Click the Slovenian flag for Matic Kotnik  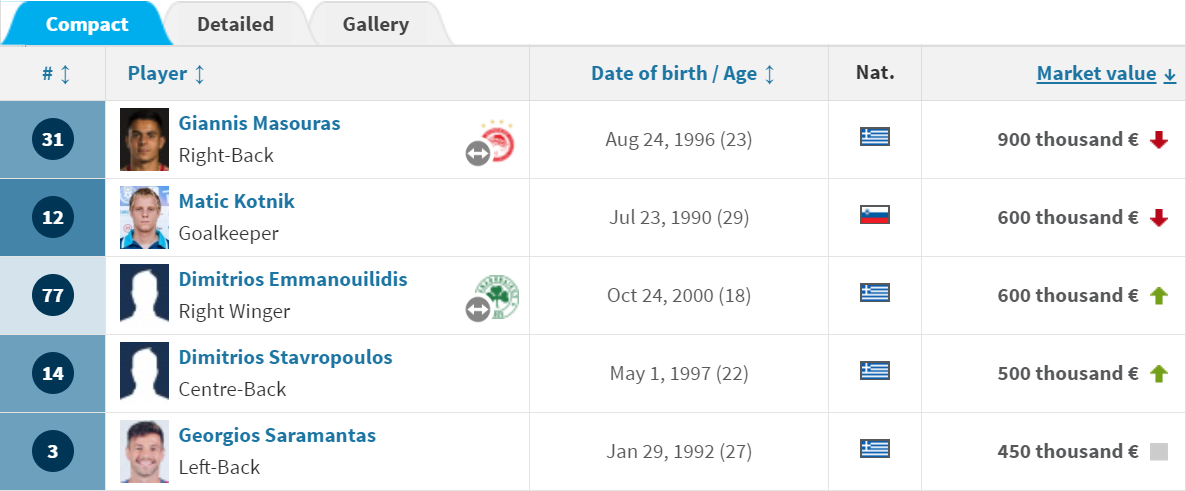pos(874,215)
